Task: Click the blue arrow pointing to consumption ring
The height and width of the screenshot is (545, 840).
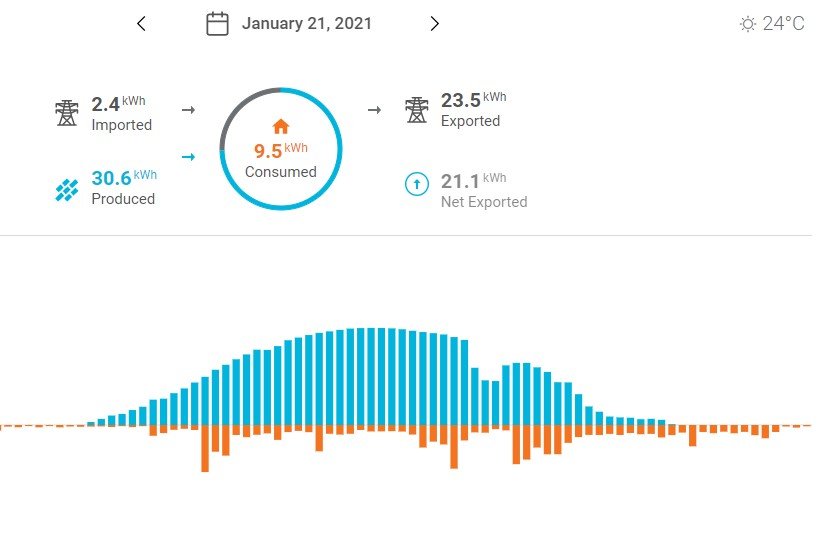Action: (x=188, y=157)
